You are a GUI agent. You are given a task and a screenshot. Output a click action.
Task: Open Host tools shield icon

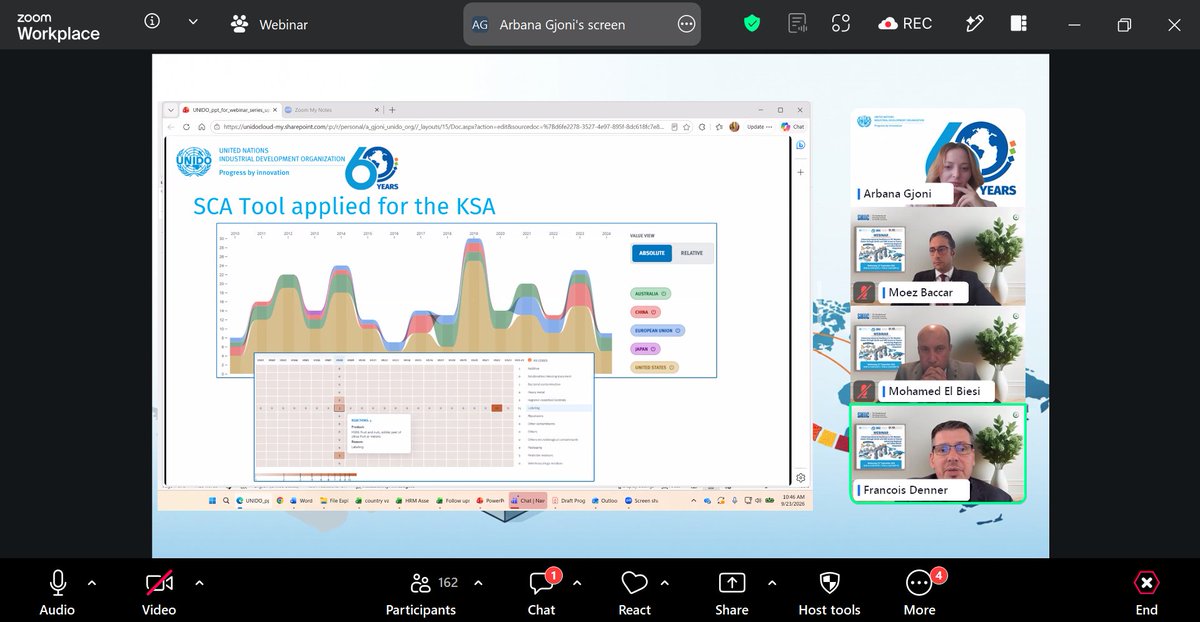829,582
